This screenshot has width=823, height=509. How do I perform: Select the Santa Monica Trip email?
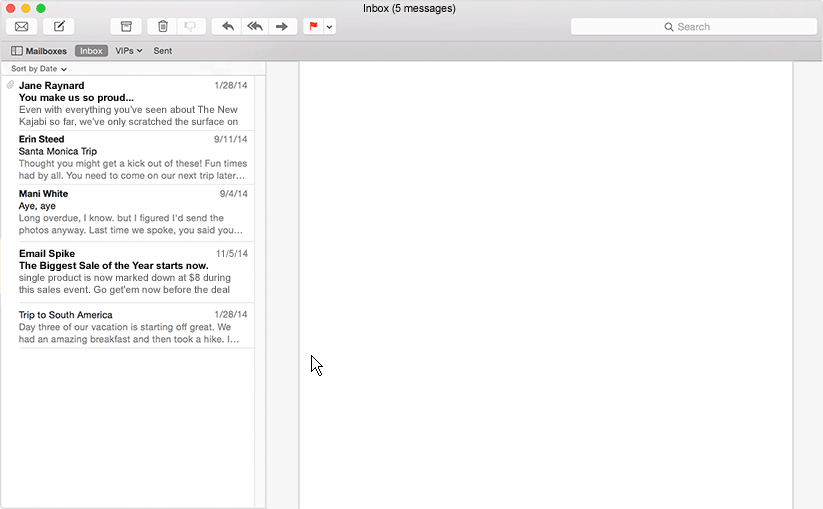[128, 157]
